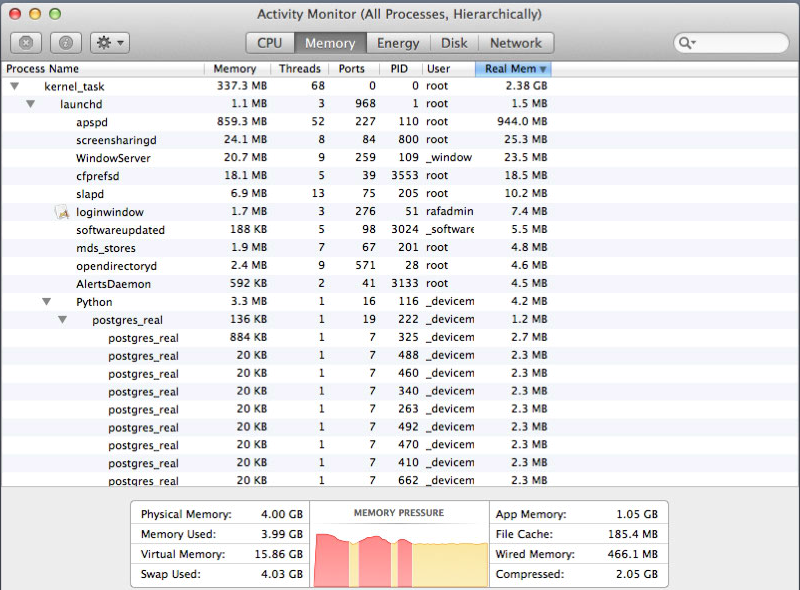Collapse the launchd disclosure triangle
Image resolution: width=800 pixels, height=590 pixels.
pyautogui.click(x=31, y=104)
